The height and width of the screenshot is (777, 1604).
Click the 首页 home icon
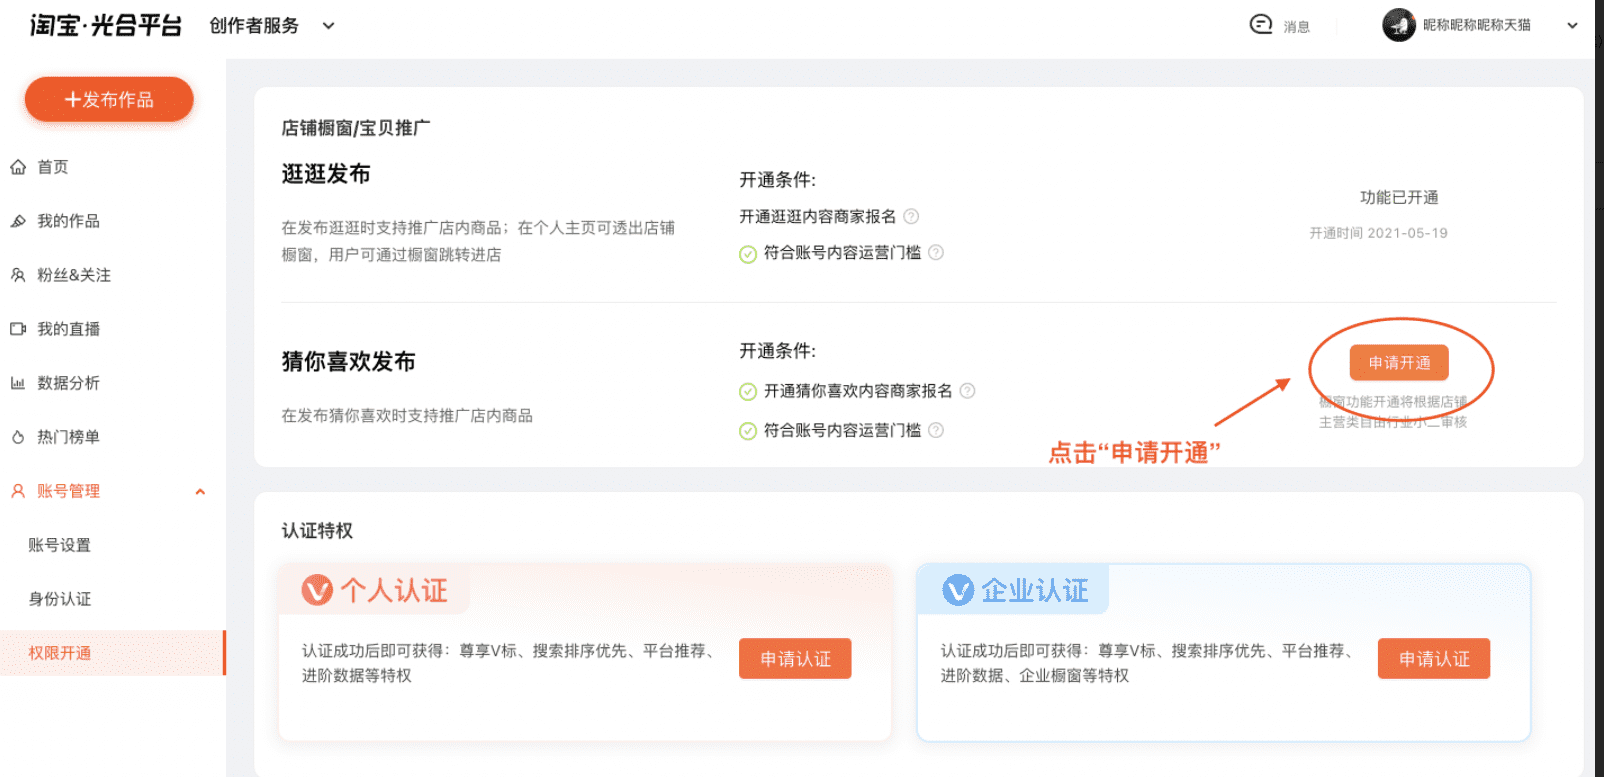coord(18,167)
